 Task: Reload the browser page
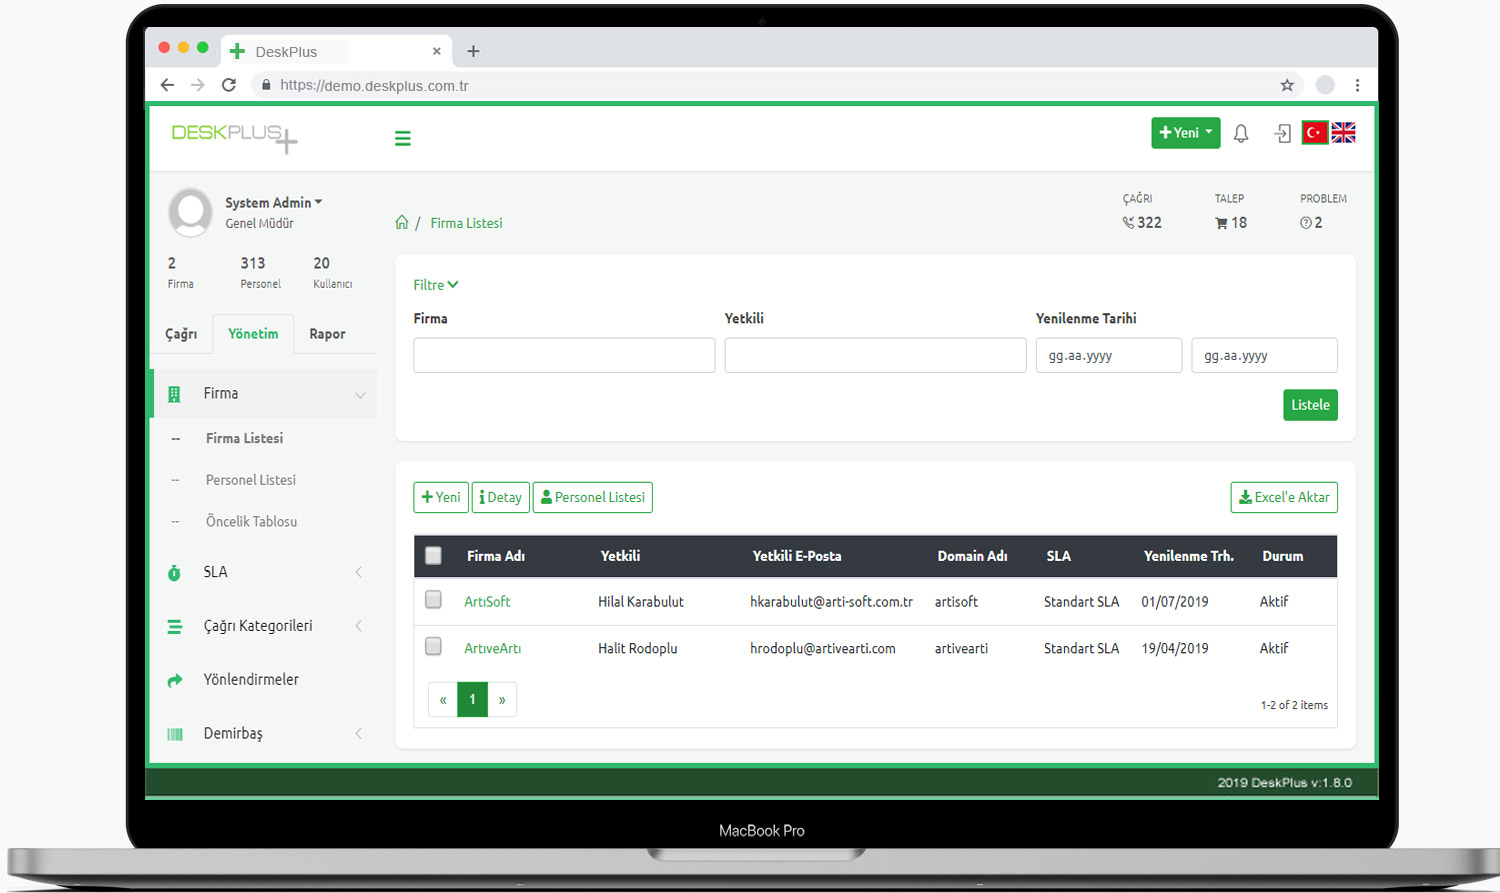(229, 85)
